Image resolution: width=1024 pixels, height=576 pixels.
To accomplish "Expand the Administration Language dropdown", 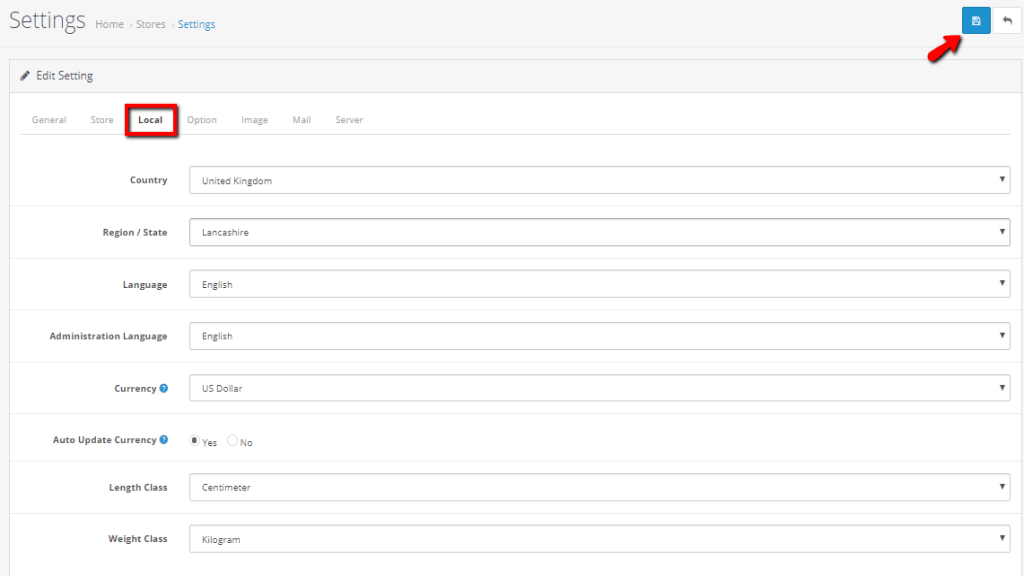I will (600, 336).
